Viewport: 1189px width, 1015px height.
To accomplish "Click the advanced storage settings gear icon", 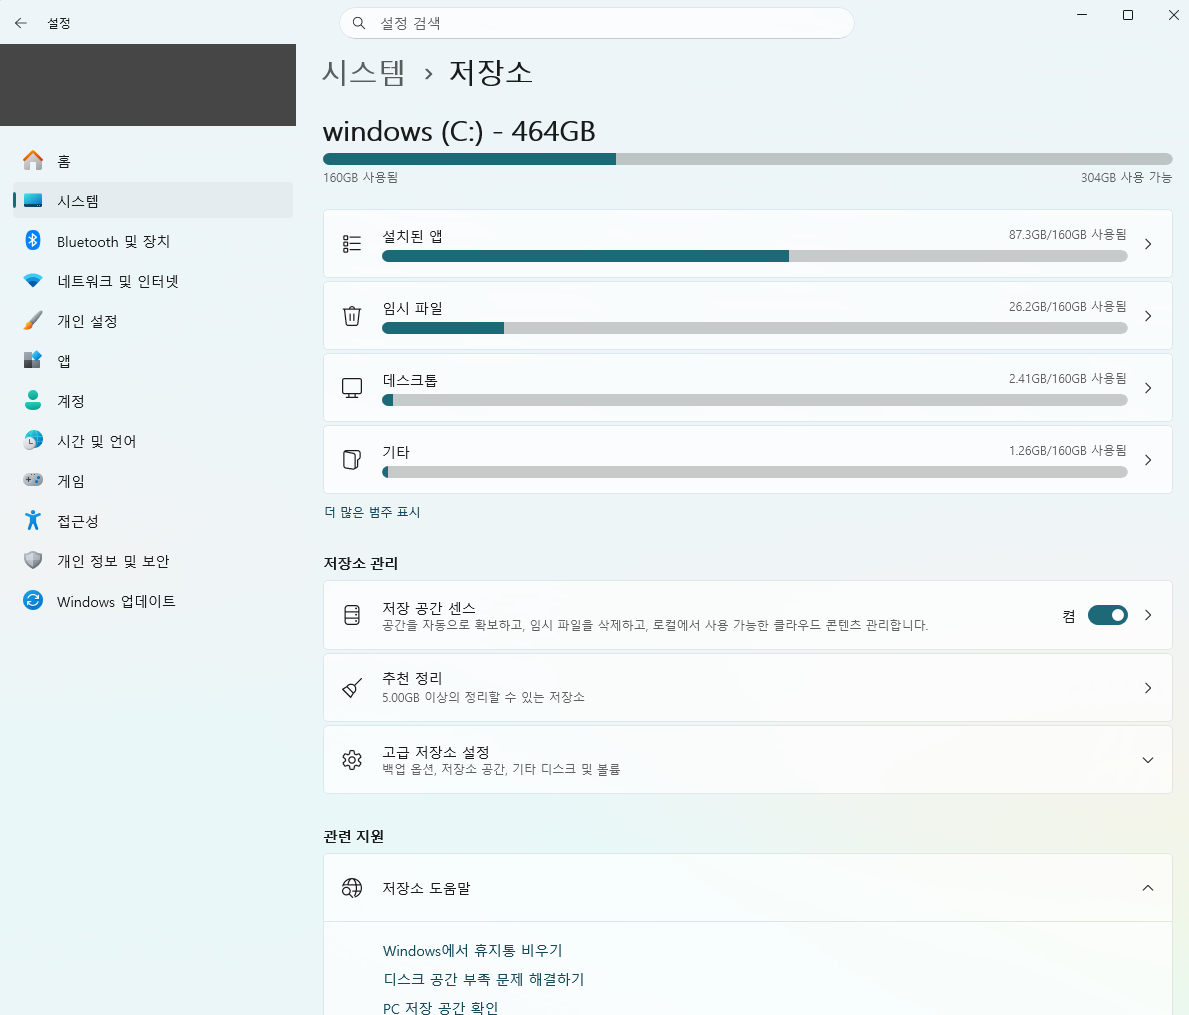I will (x=352, y=760).
